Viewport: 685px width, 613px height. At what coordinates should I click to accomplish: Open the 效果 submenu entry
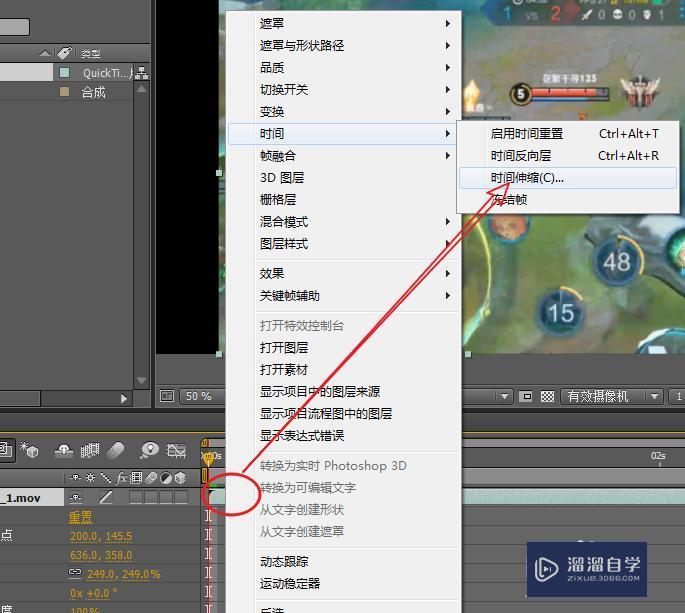(343, 274)
